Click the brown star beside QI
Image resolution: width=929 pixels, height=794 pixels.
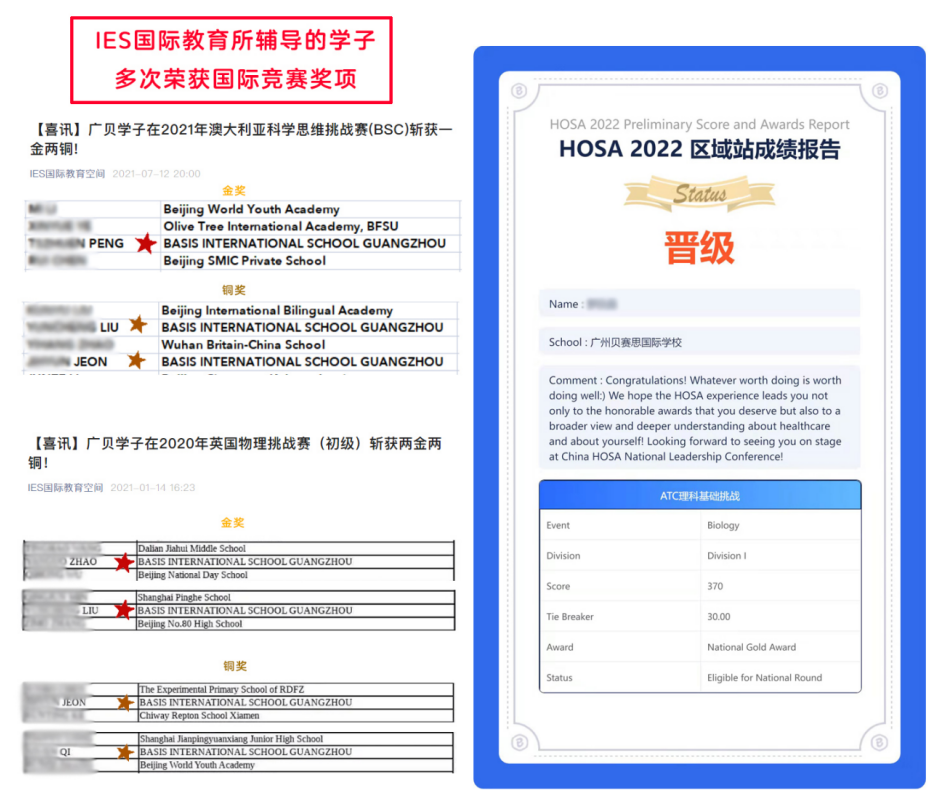125,752
